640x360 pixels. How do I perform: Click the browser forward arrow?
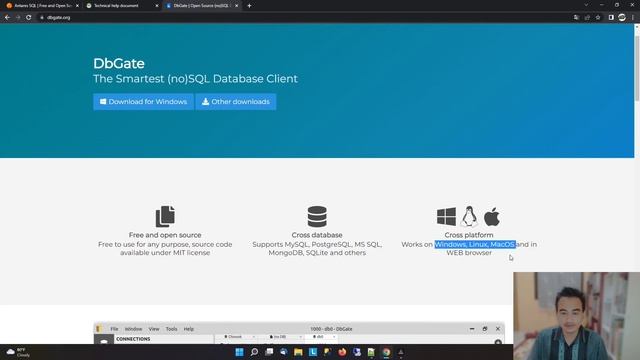(x=18, y=18)
